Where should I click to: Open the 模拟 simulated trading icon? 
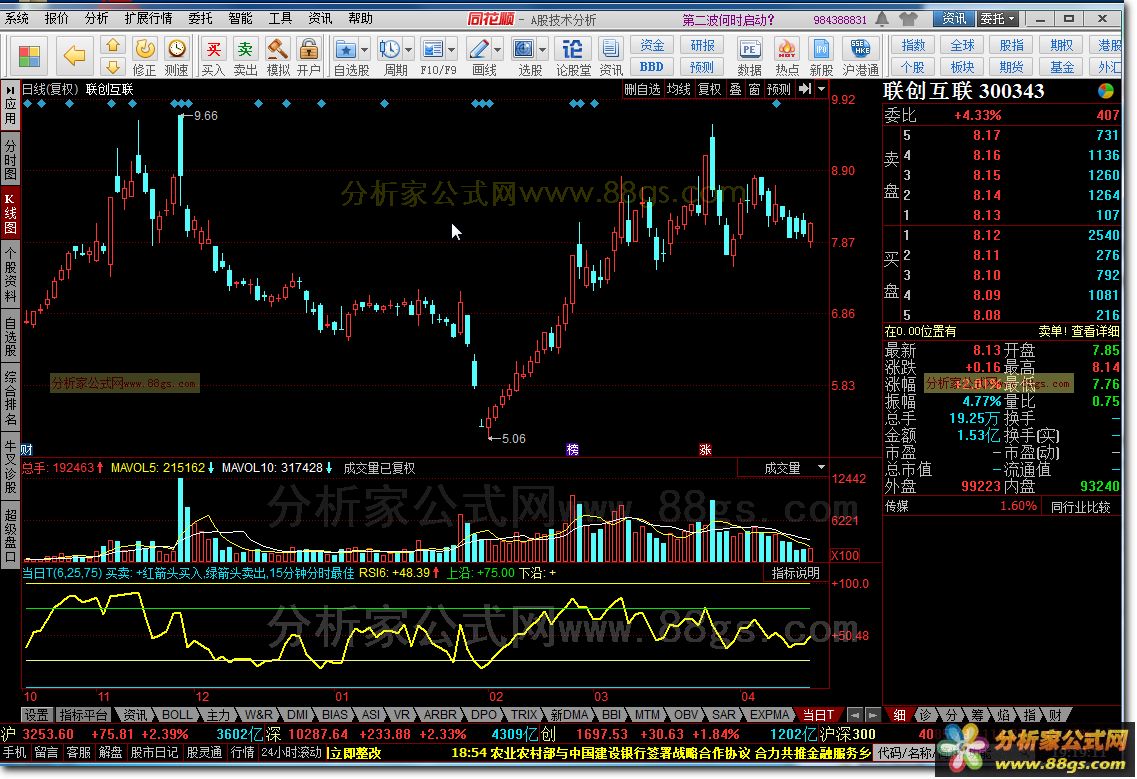pos(278,57)
